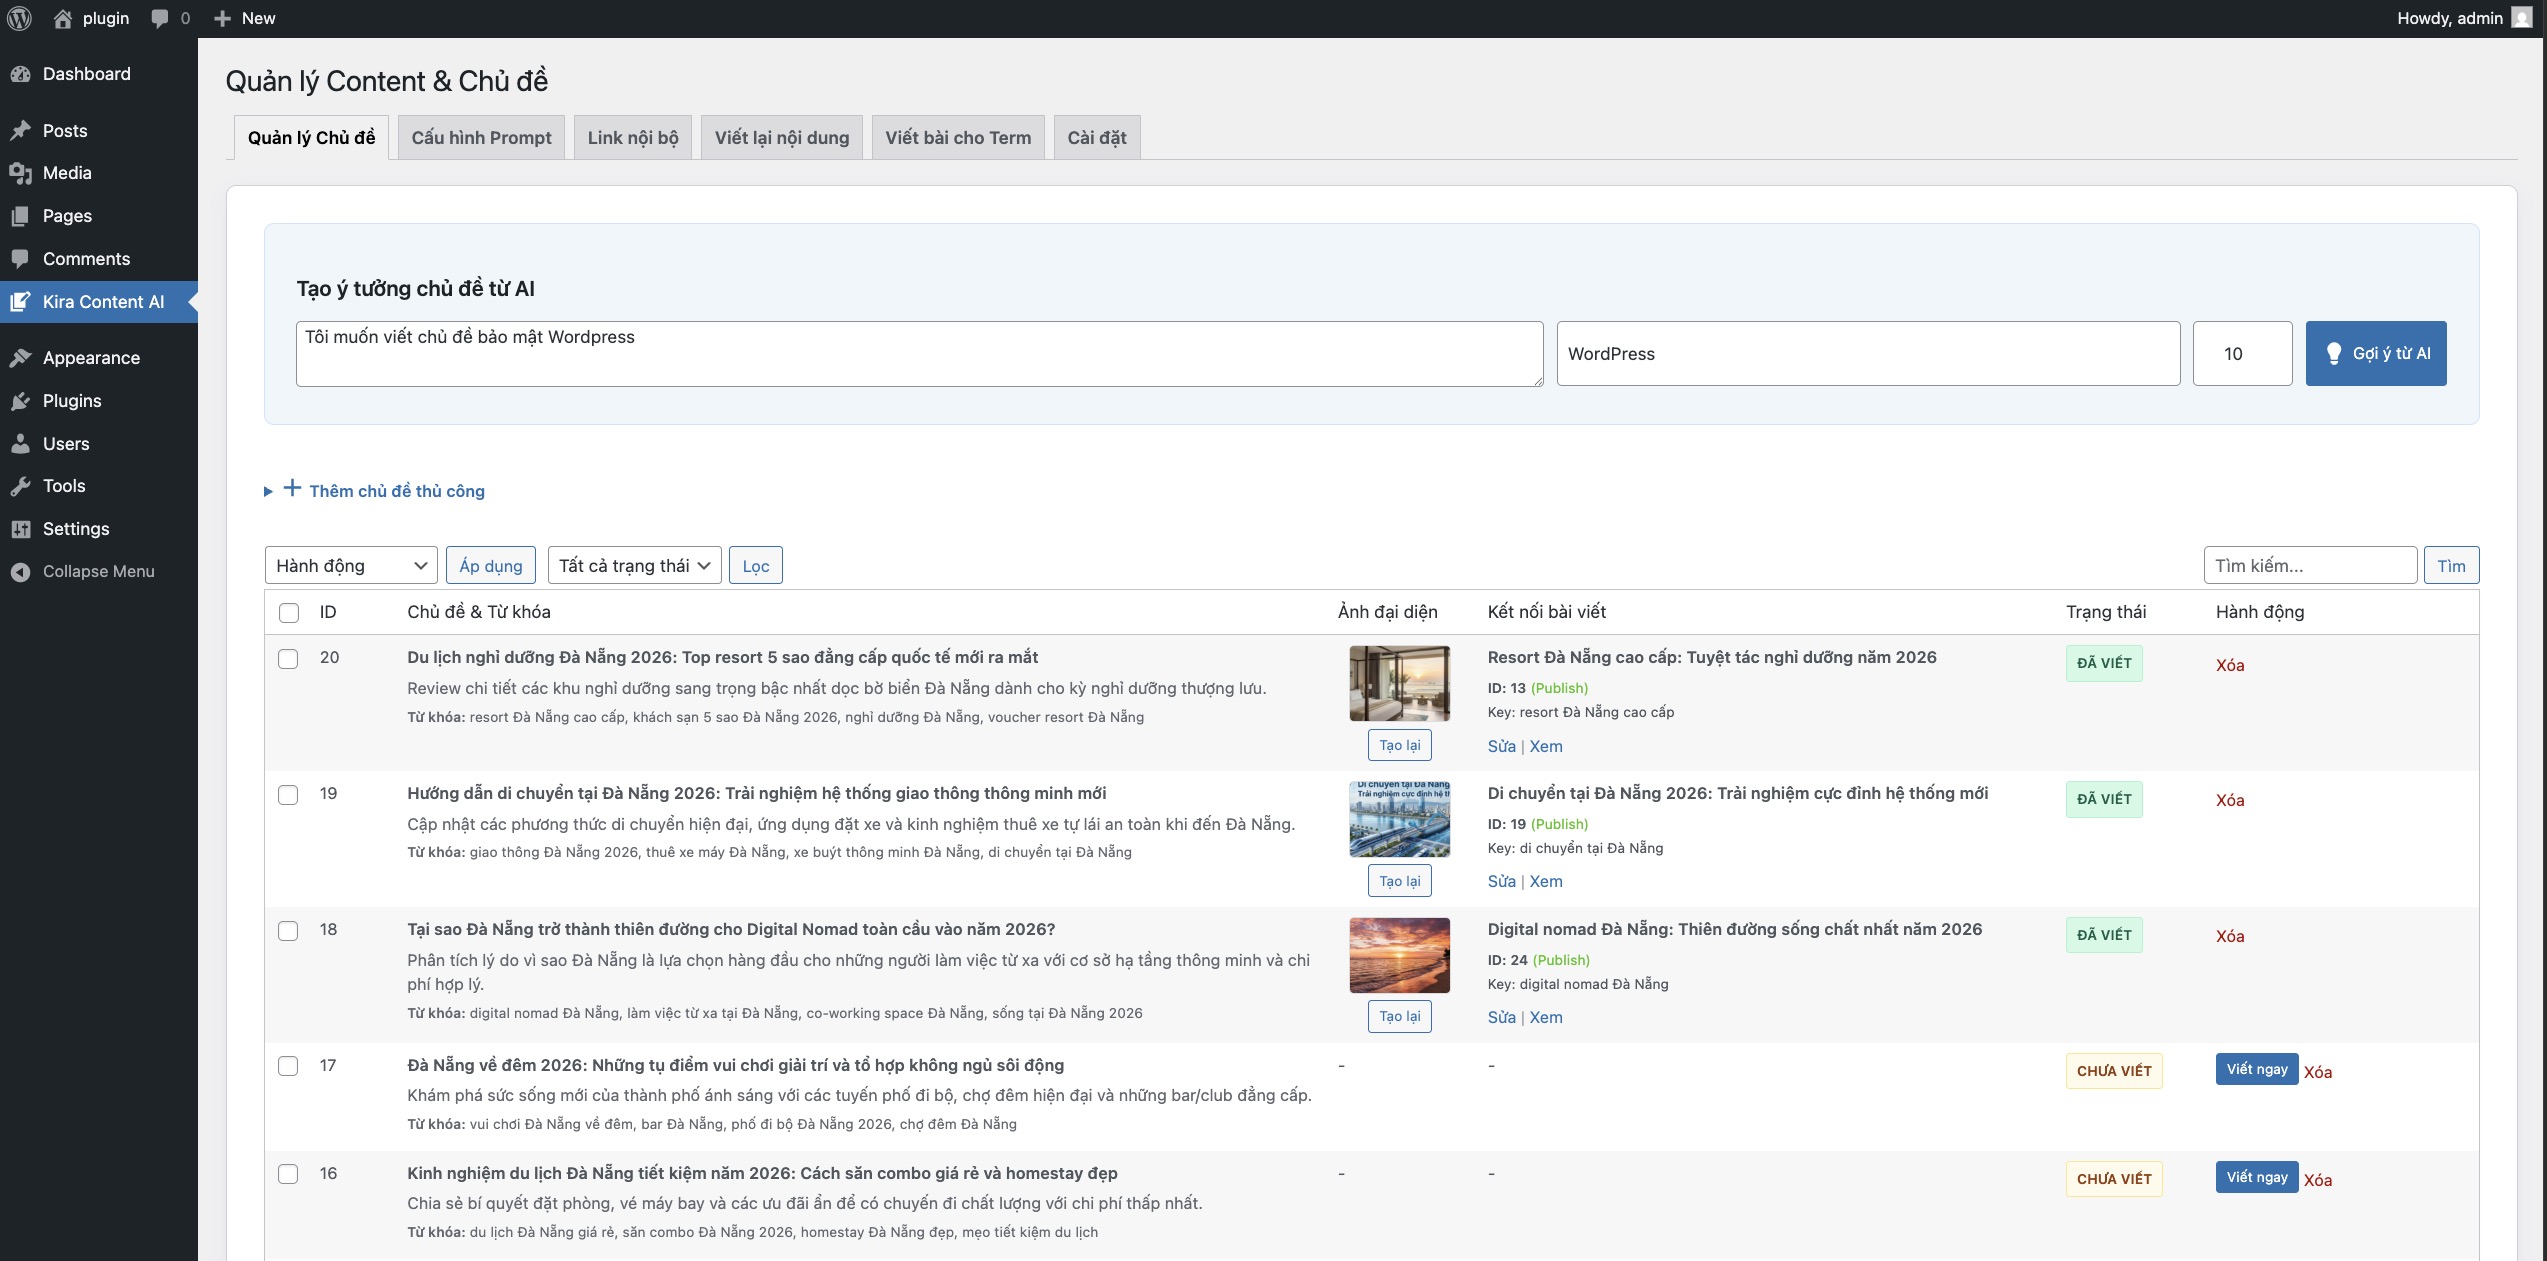Open the Link nội bộ tab
This screenshot has height=1261, width=2547.
(x=633, y=138)
